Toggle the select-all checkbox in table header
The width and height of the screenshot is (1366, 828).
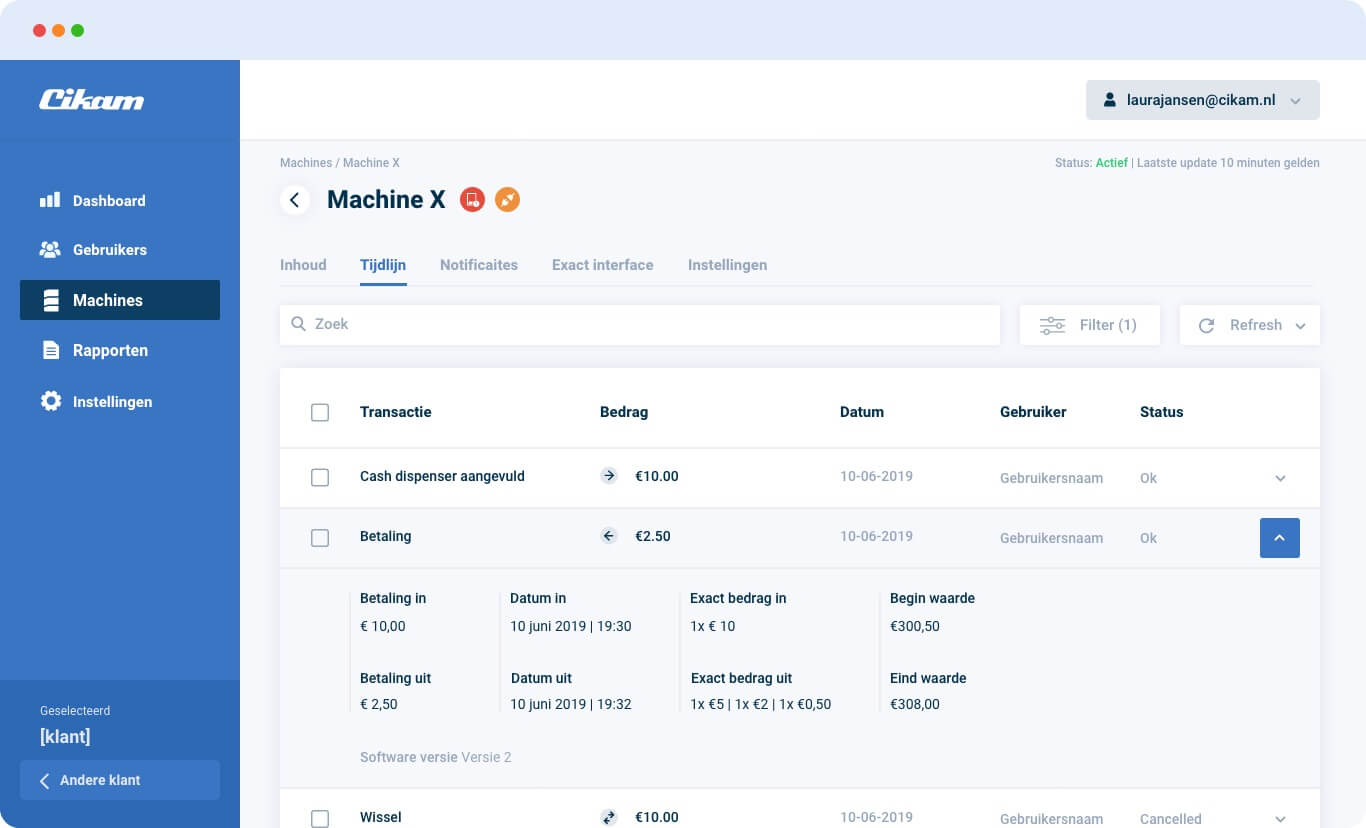pos(320,412)
